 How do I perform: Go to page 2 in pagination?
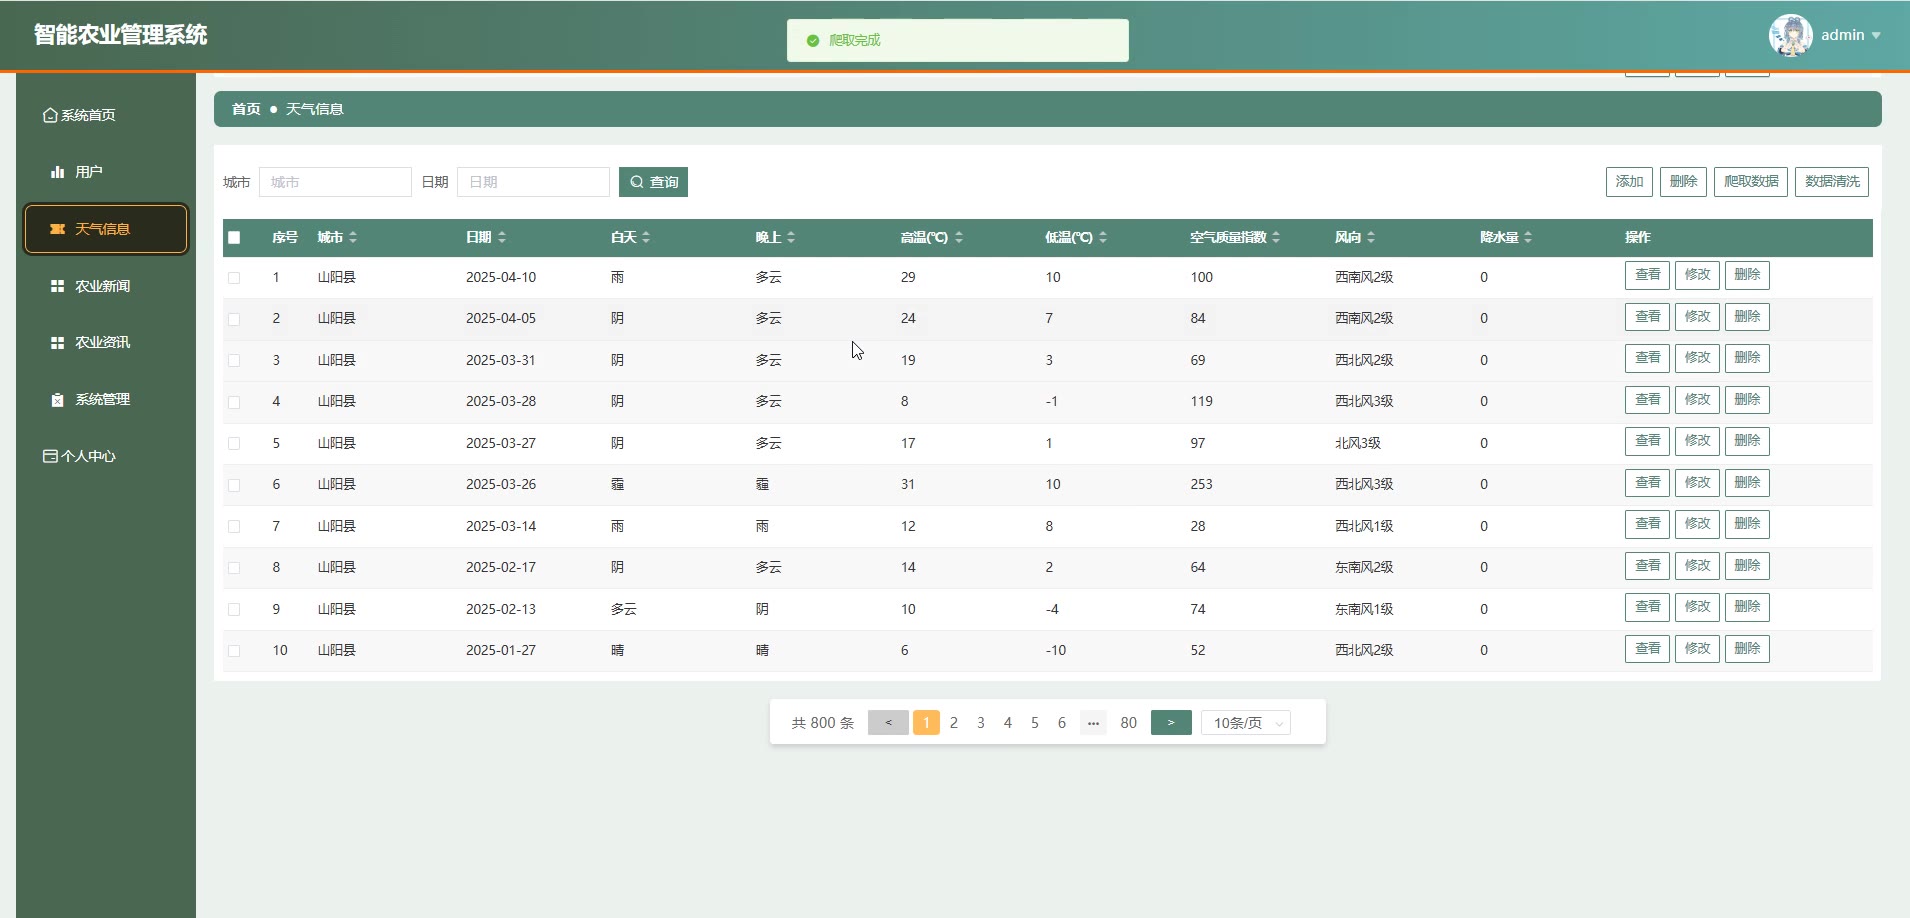point(954,723)
